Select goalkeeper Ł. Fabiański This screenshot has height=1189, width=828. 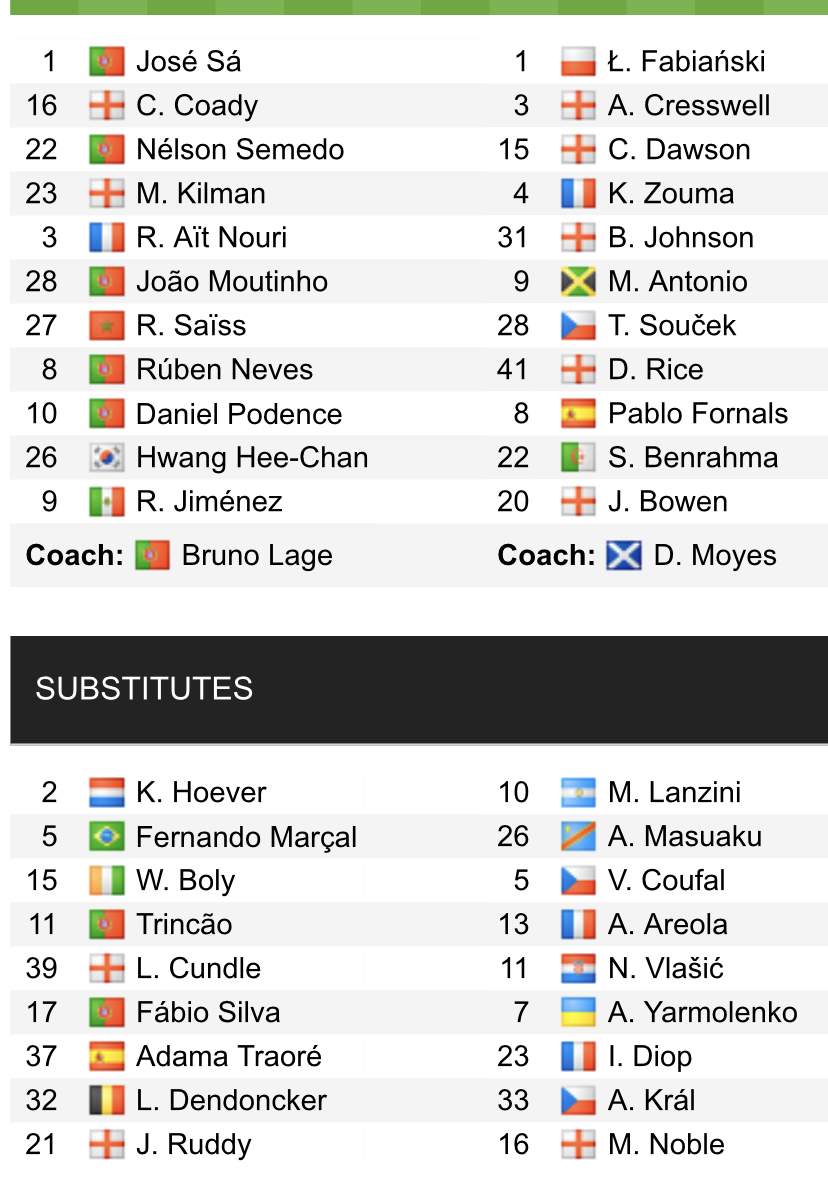click(686, 62)
